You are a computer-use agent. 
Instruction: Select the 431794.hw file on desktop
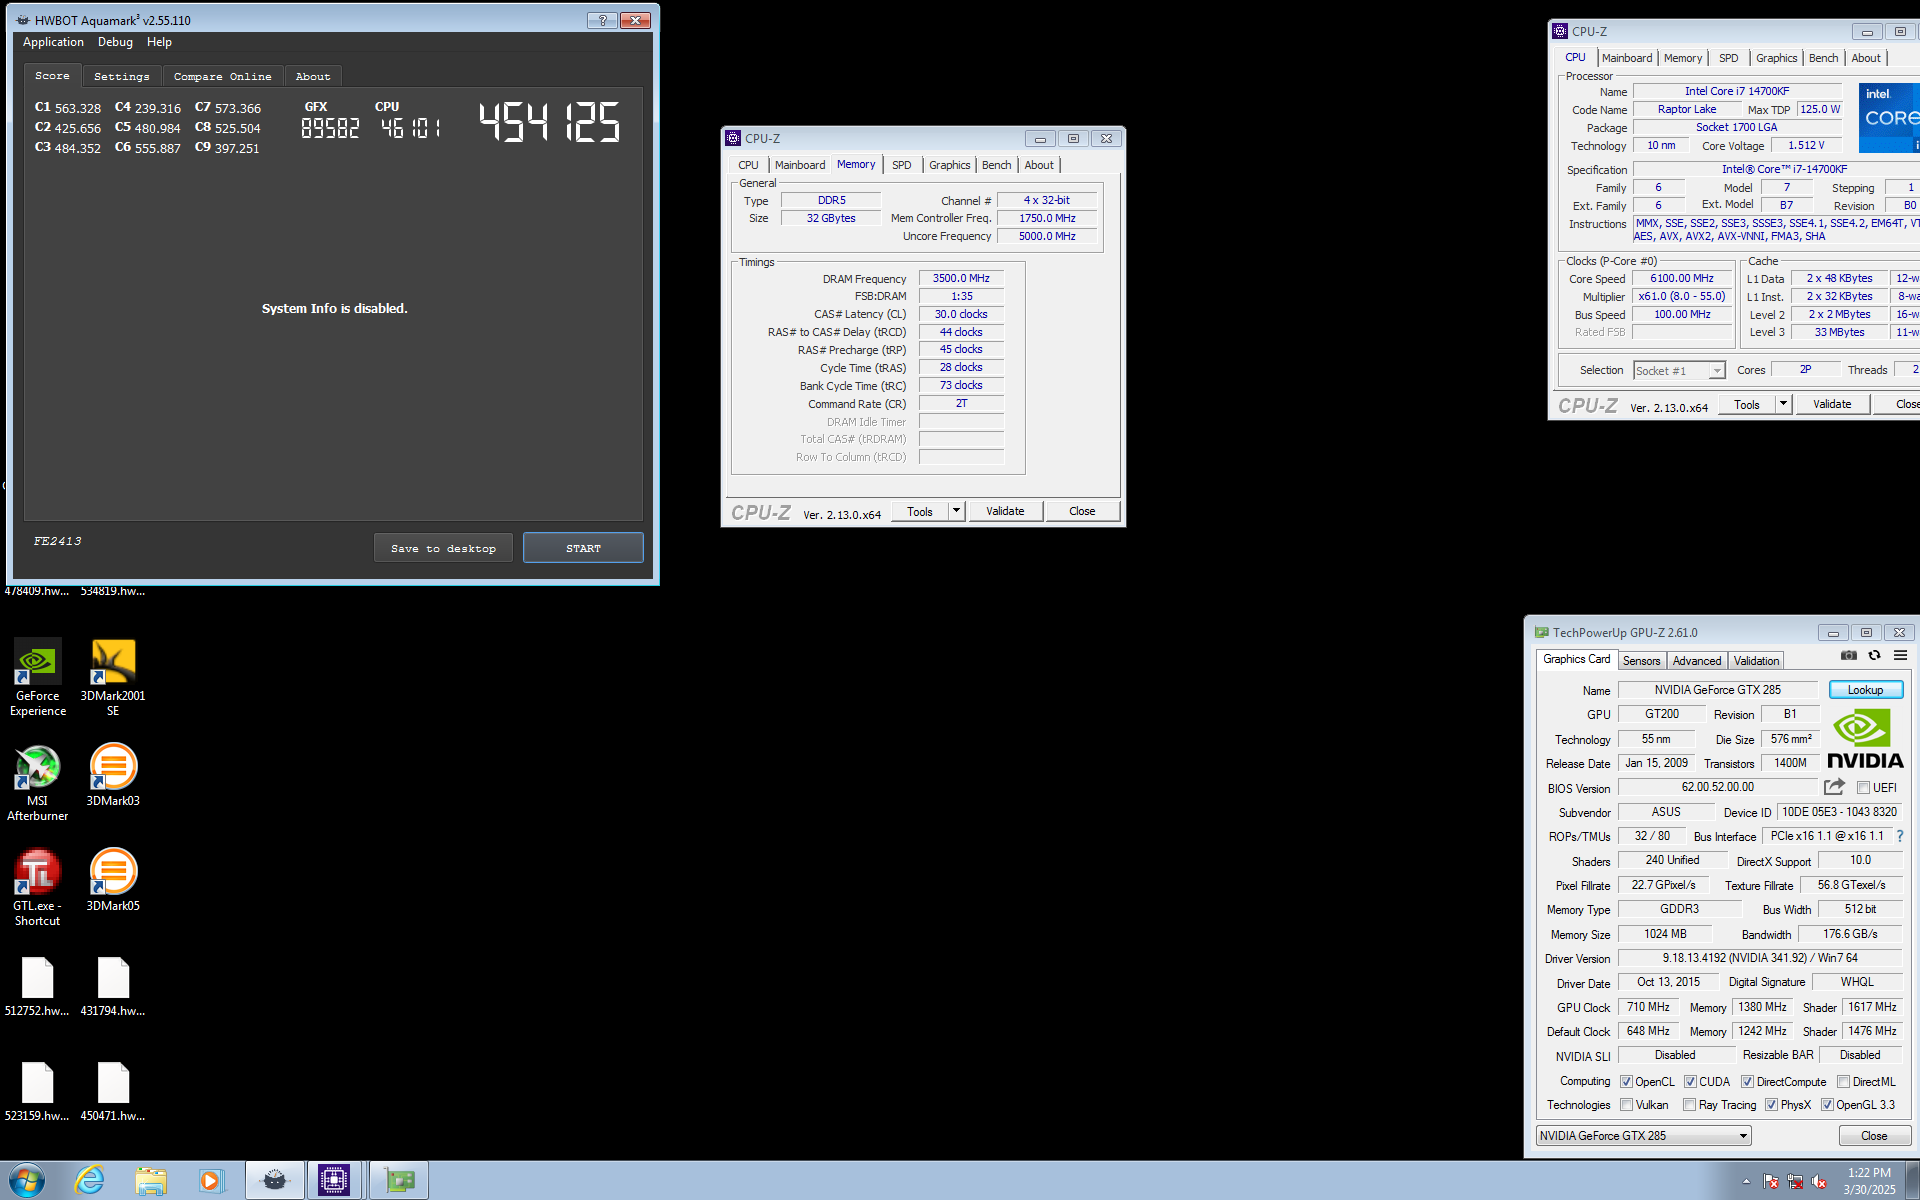(113, 986)
